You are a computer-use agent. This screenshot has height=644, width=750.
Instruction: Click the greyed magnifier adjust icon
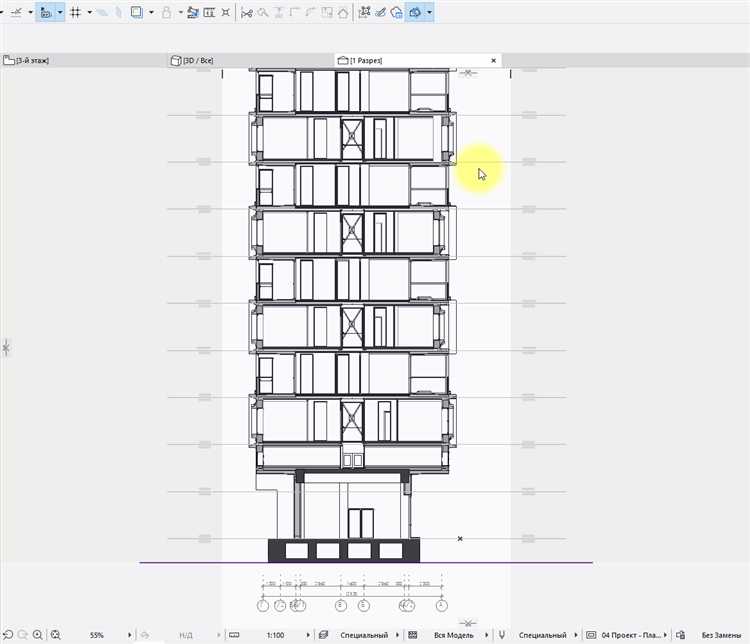[x=263, y=12]
